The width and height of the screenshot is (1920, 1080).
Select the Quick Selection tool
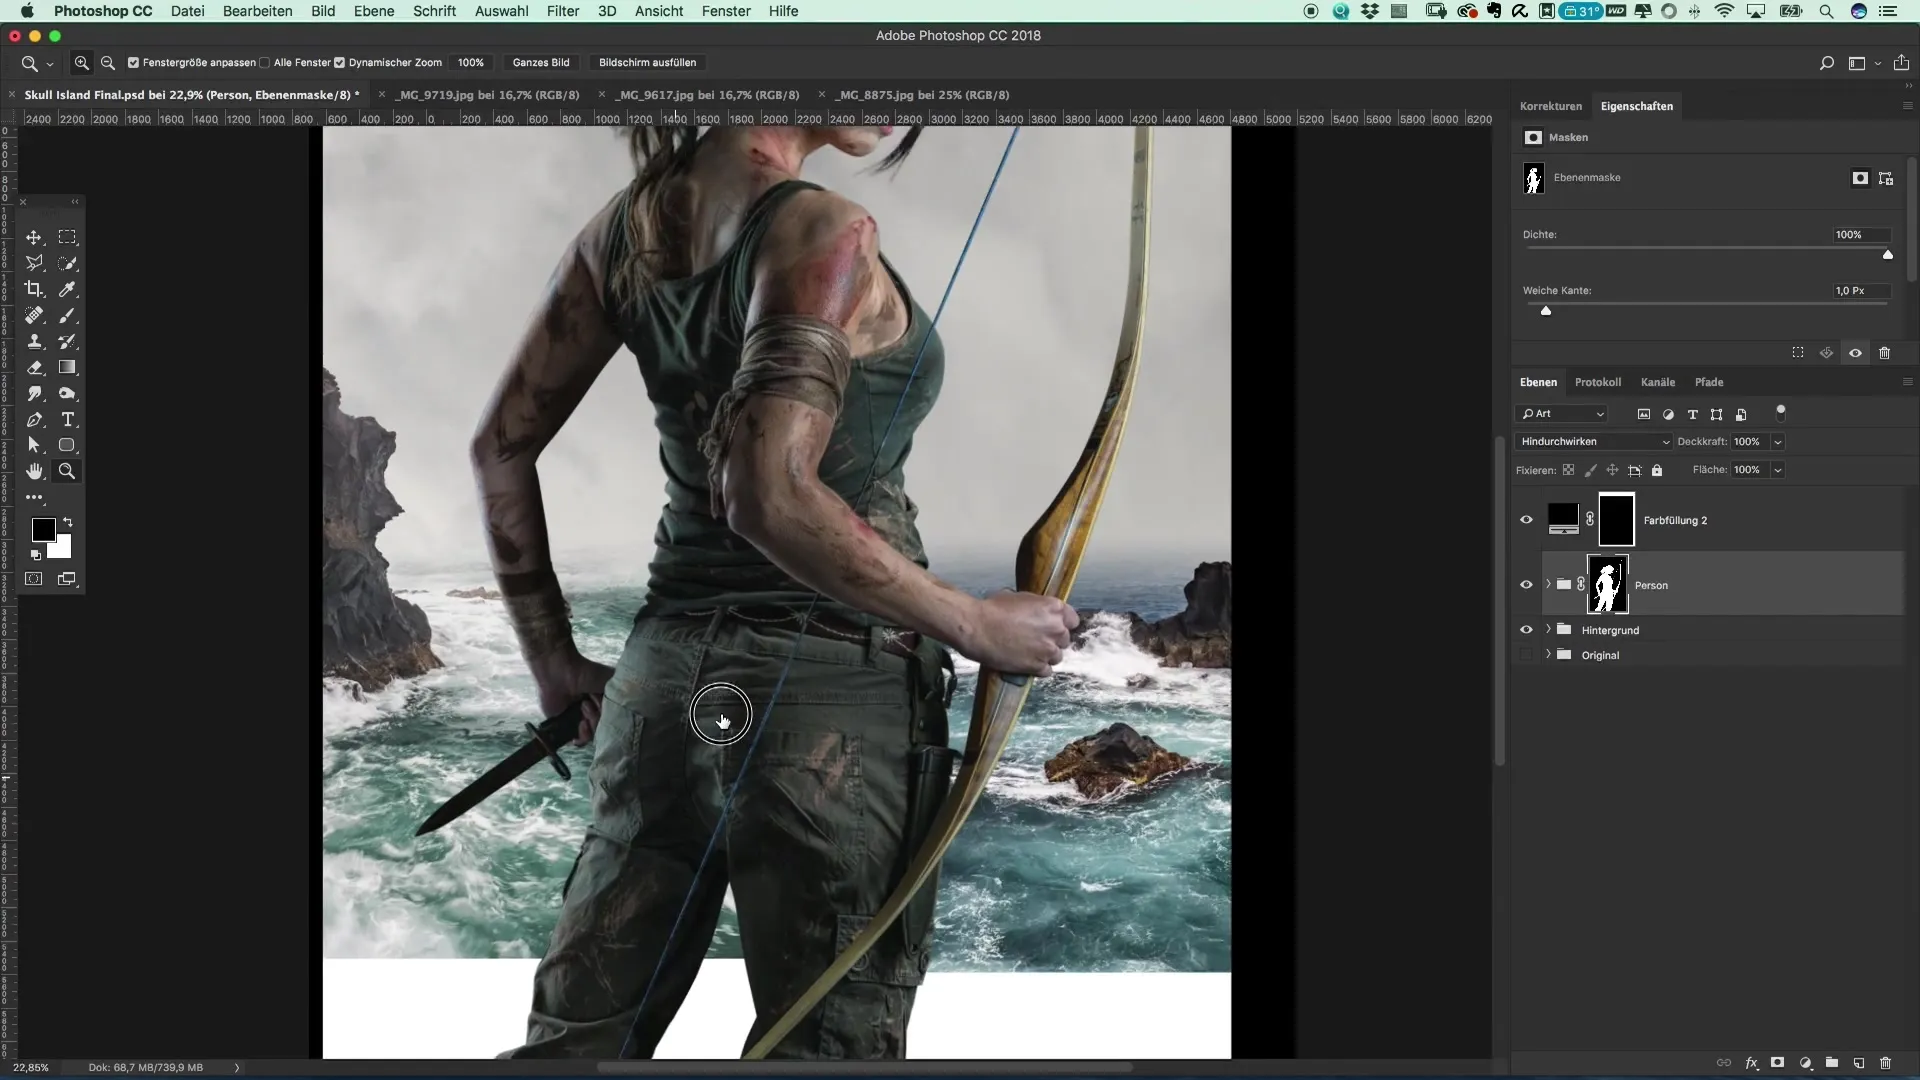pyautogui.click(x=67, y=263)
